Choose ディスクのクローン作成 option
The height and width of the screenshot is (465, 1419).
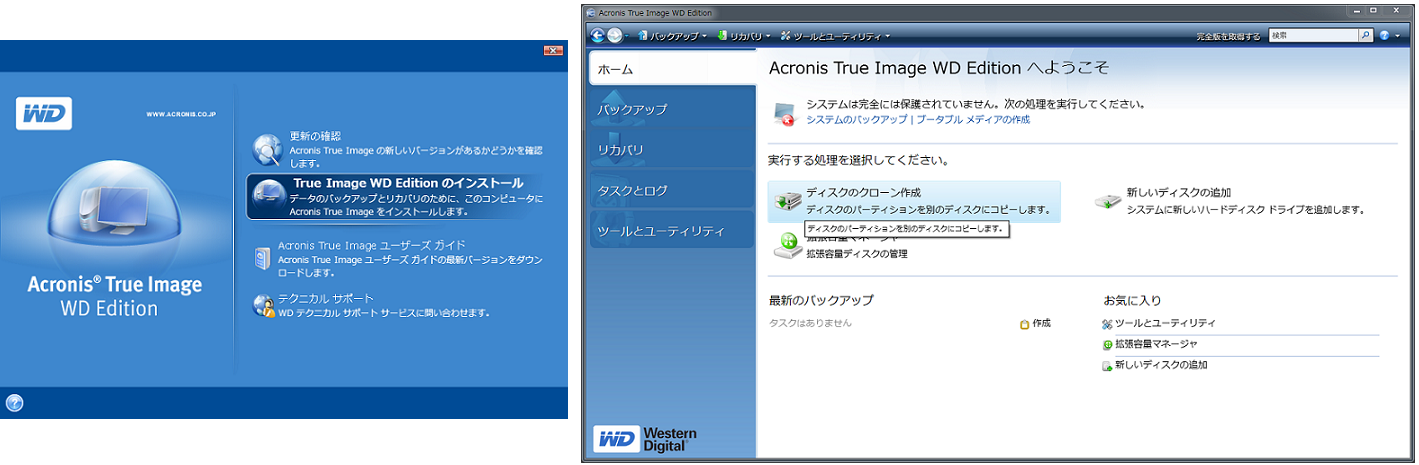coord(914,201)
